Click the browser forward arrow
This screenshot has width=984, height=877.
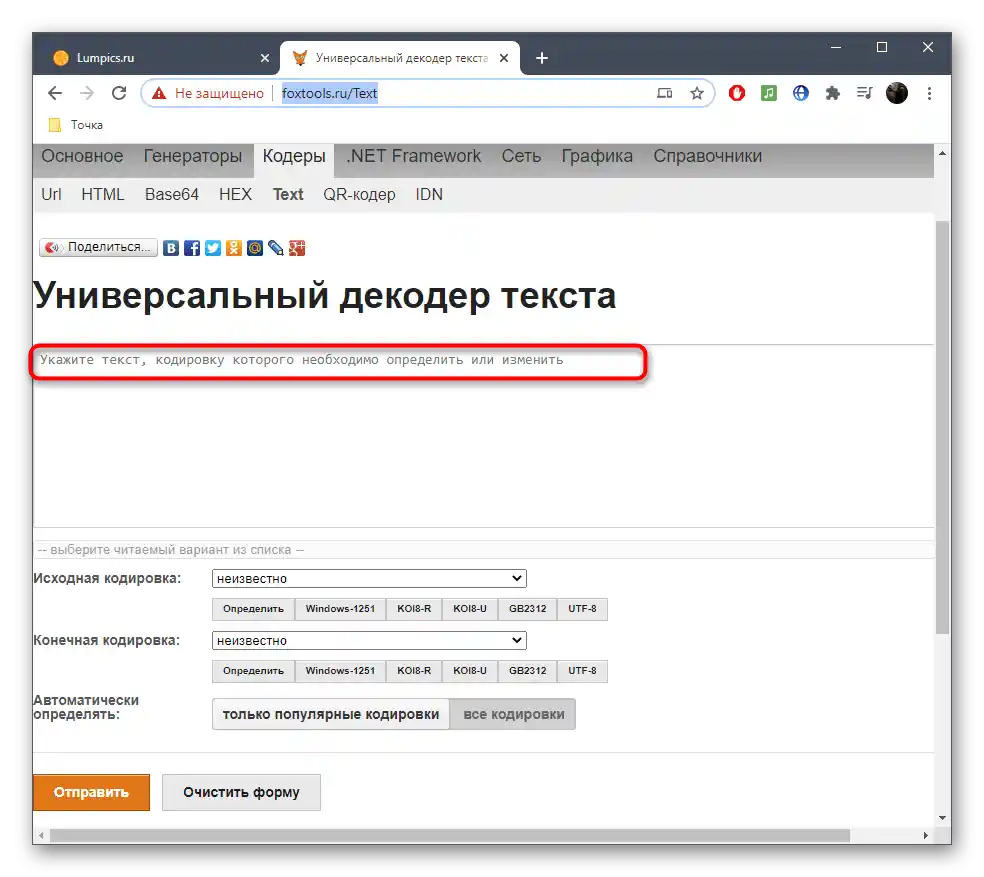coord(87,94)
